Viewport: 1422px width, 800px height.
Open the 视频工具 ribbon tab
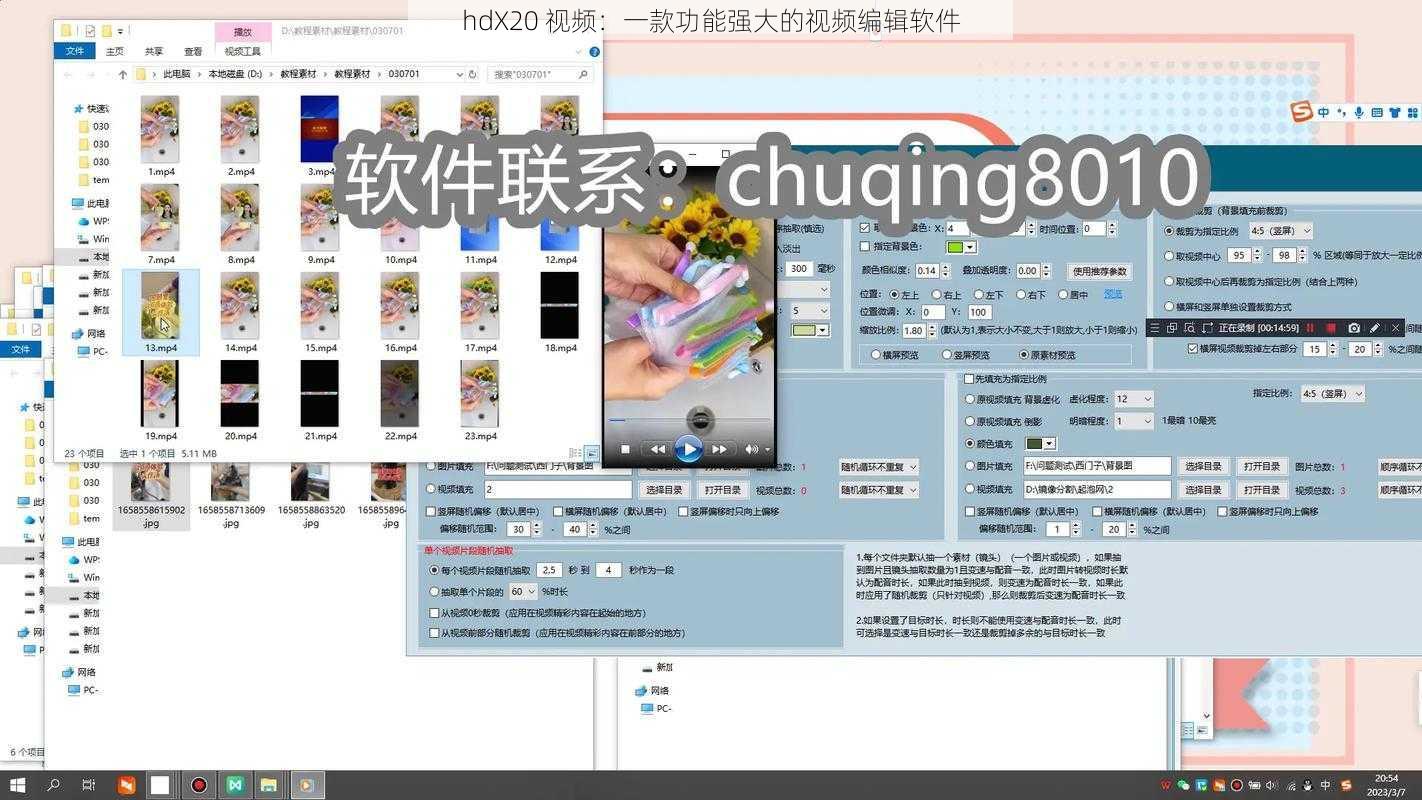pyautogui.click(x=242, y=51)
